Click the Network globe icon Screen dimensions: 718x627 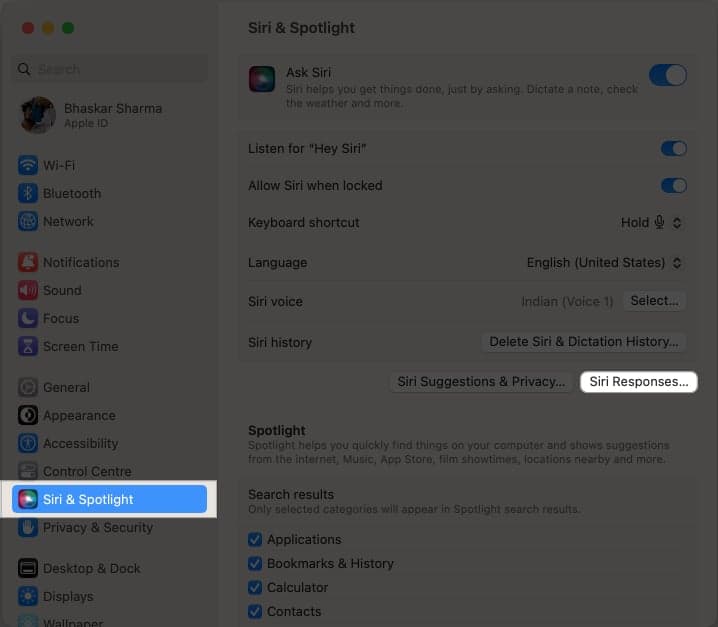point(28,221)
